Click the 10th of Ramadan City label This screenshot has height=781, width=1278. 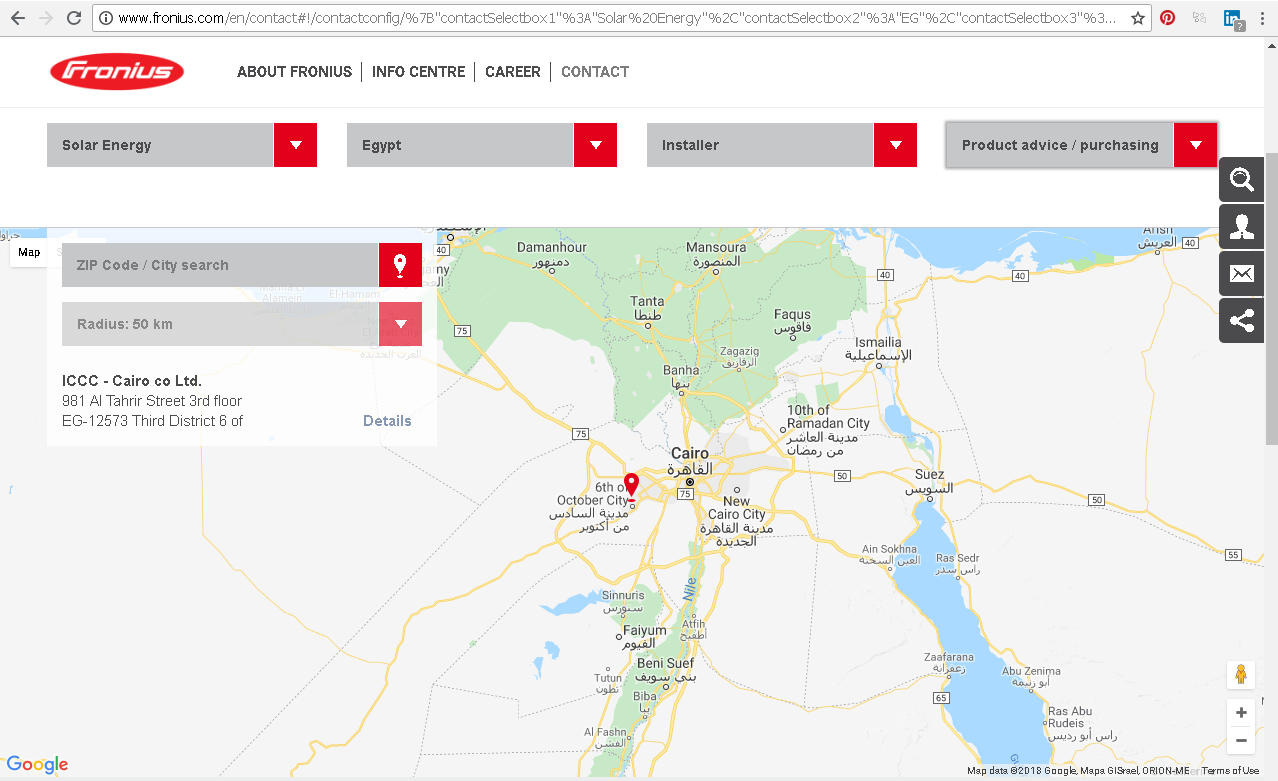tap(828, 416)
